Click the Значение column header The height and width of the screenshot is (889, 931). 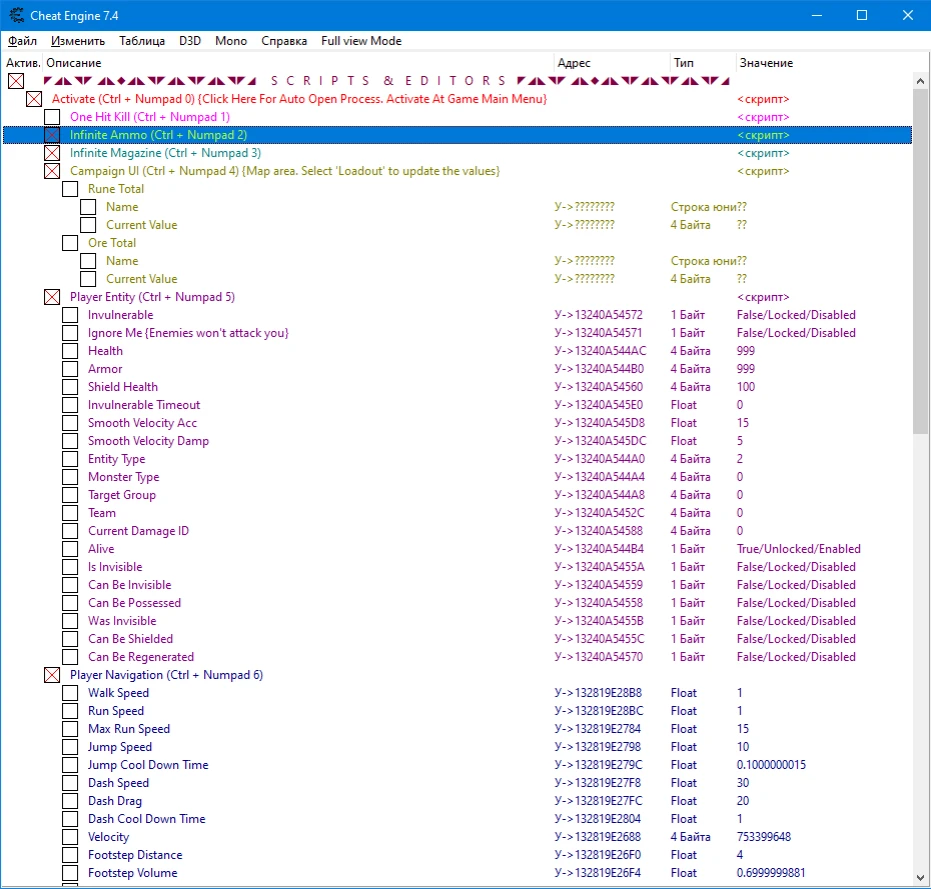pyautogui.click(x=766, y=63)
